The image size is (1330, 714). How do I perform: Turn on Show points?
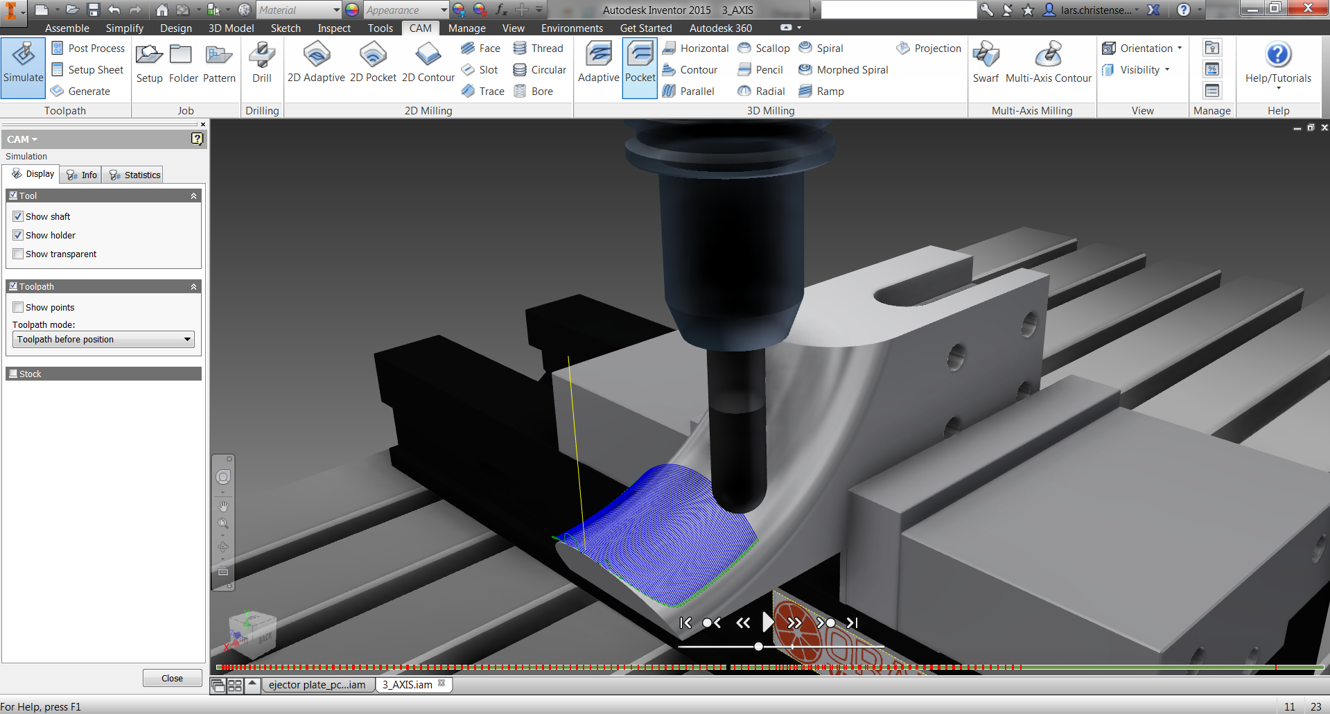[18, 307]
